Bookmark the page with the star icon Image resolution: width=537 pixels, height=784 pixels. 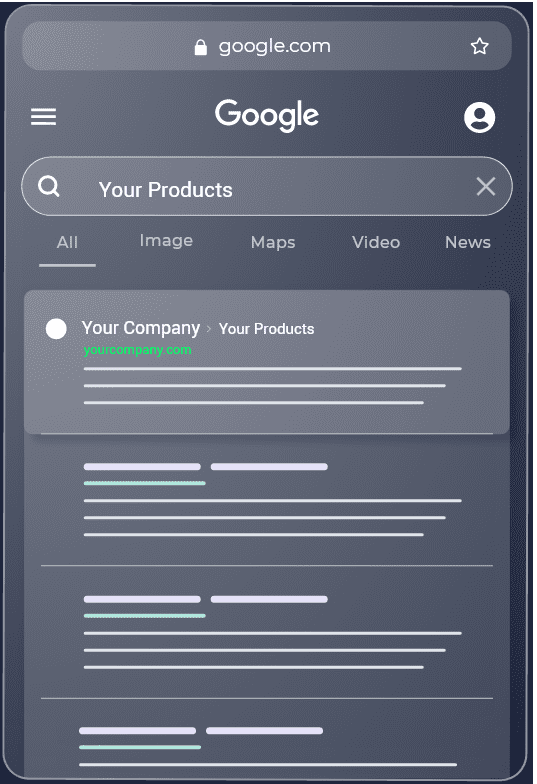click(x=480, y=46)
